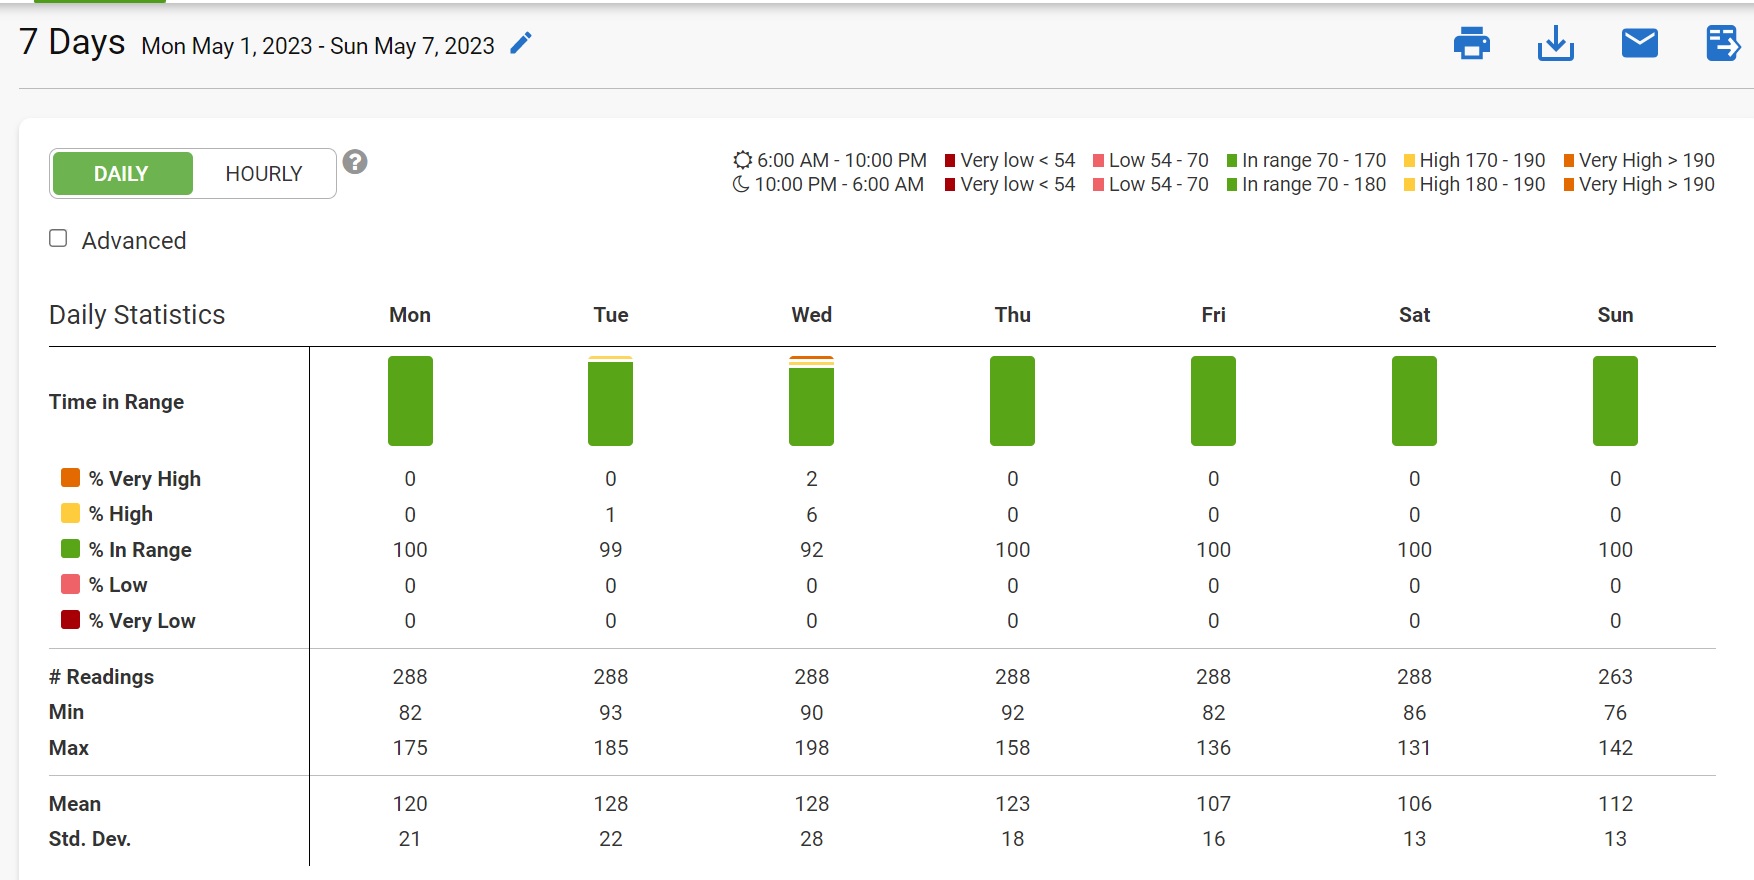Click the '6:00 AM - 10:00 PM' legend label

click(x=842, y=160)
